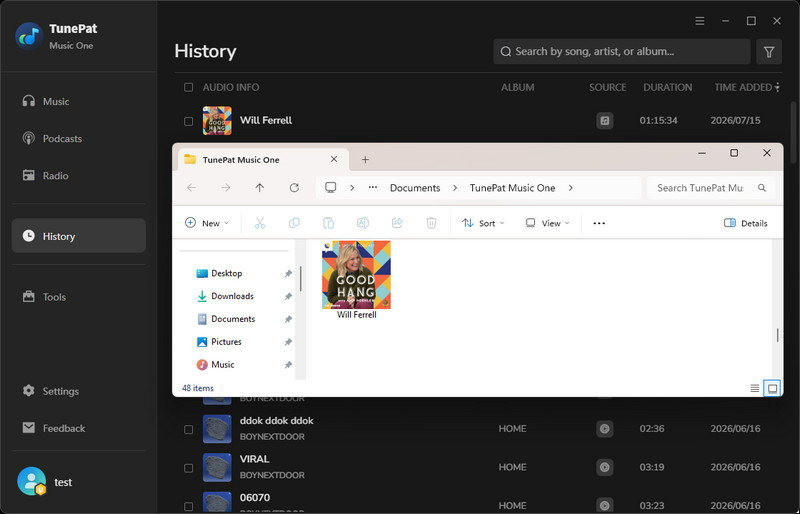Click the TunePat hamburger menu icon
The height and width of the screenshot is (514, 800).
pyautogui.click(x=699, y=21)
